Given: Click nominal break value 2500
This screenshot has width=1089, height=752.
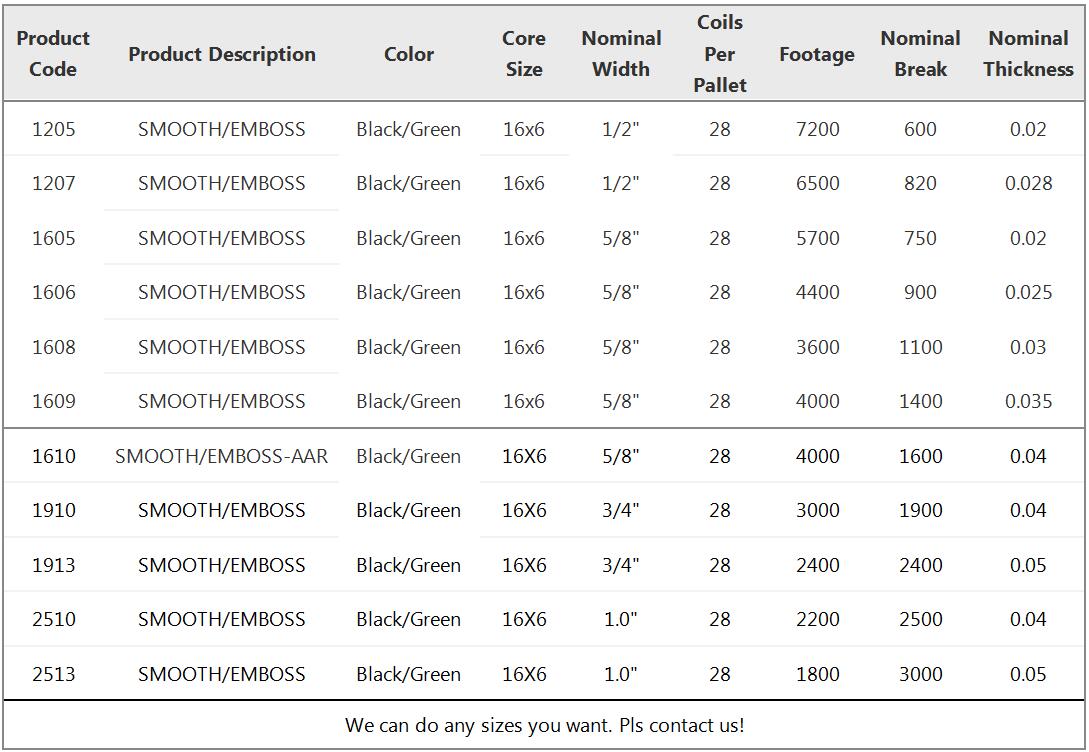Looking at the screenshot, I should (x=921, y=619).
